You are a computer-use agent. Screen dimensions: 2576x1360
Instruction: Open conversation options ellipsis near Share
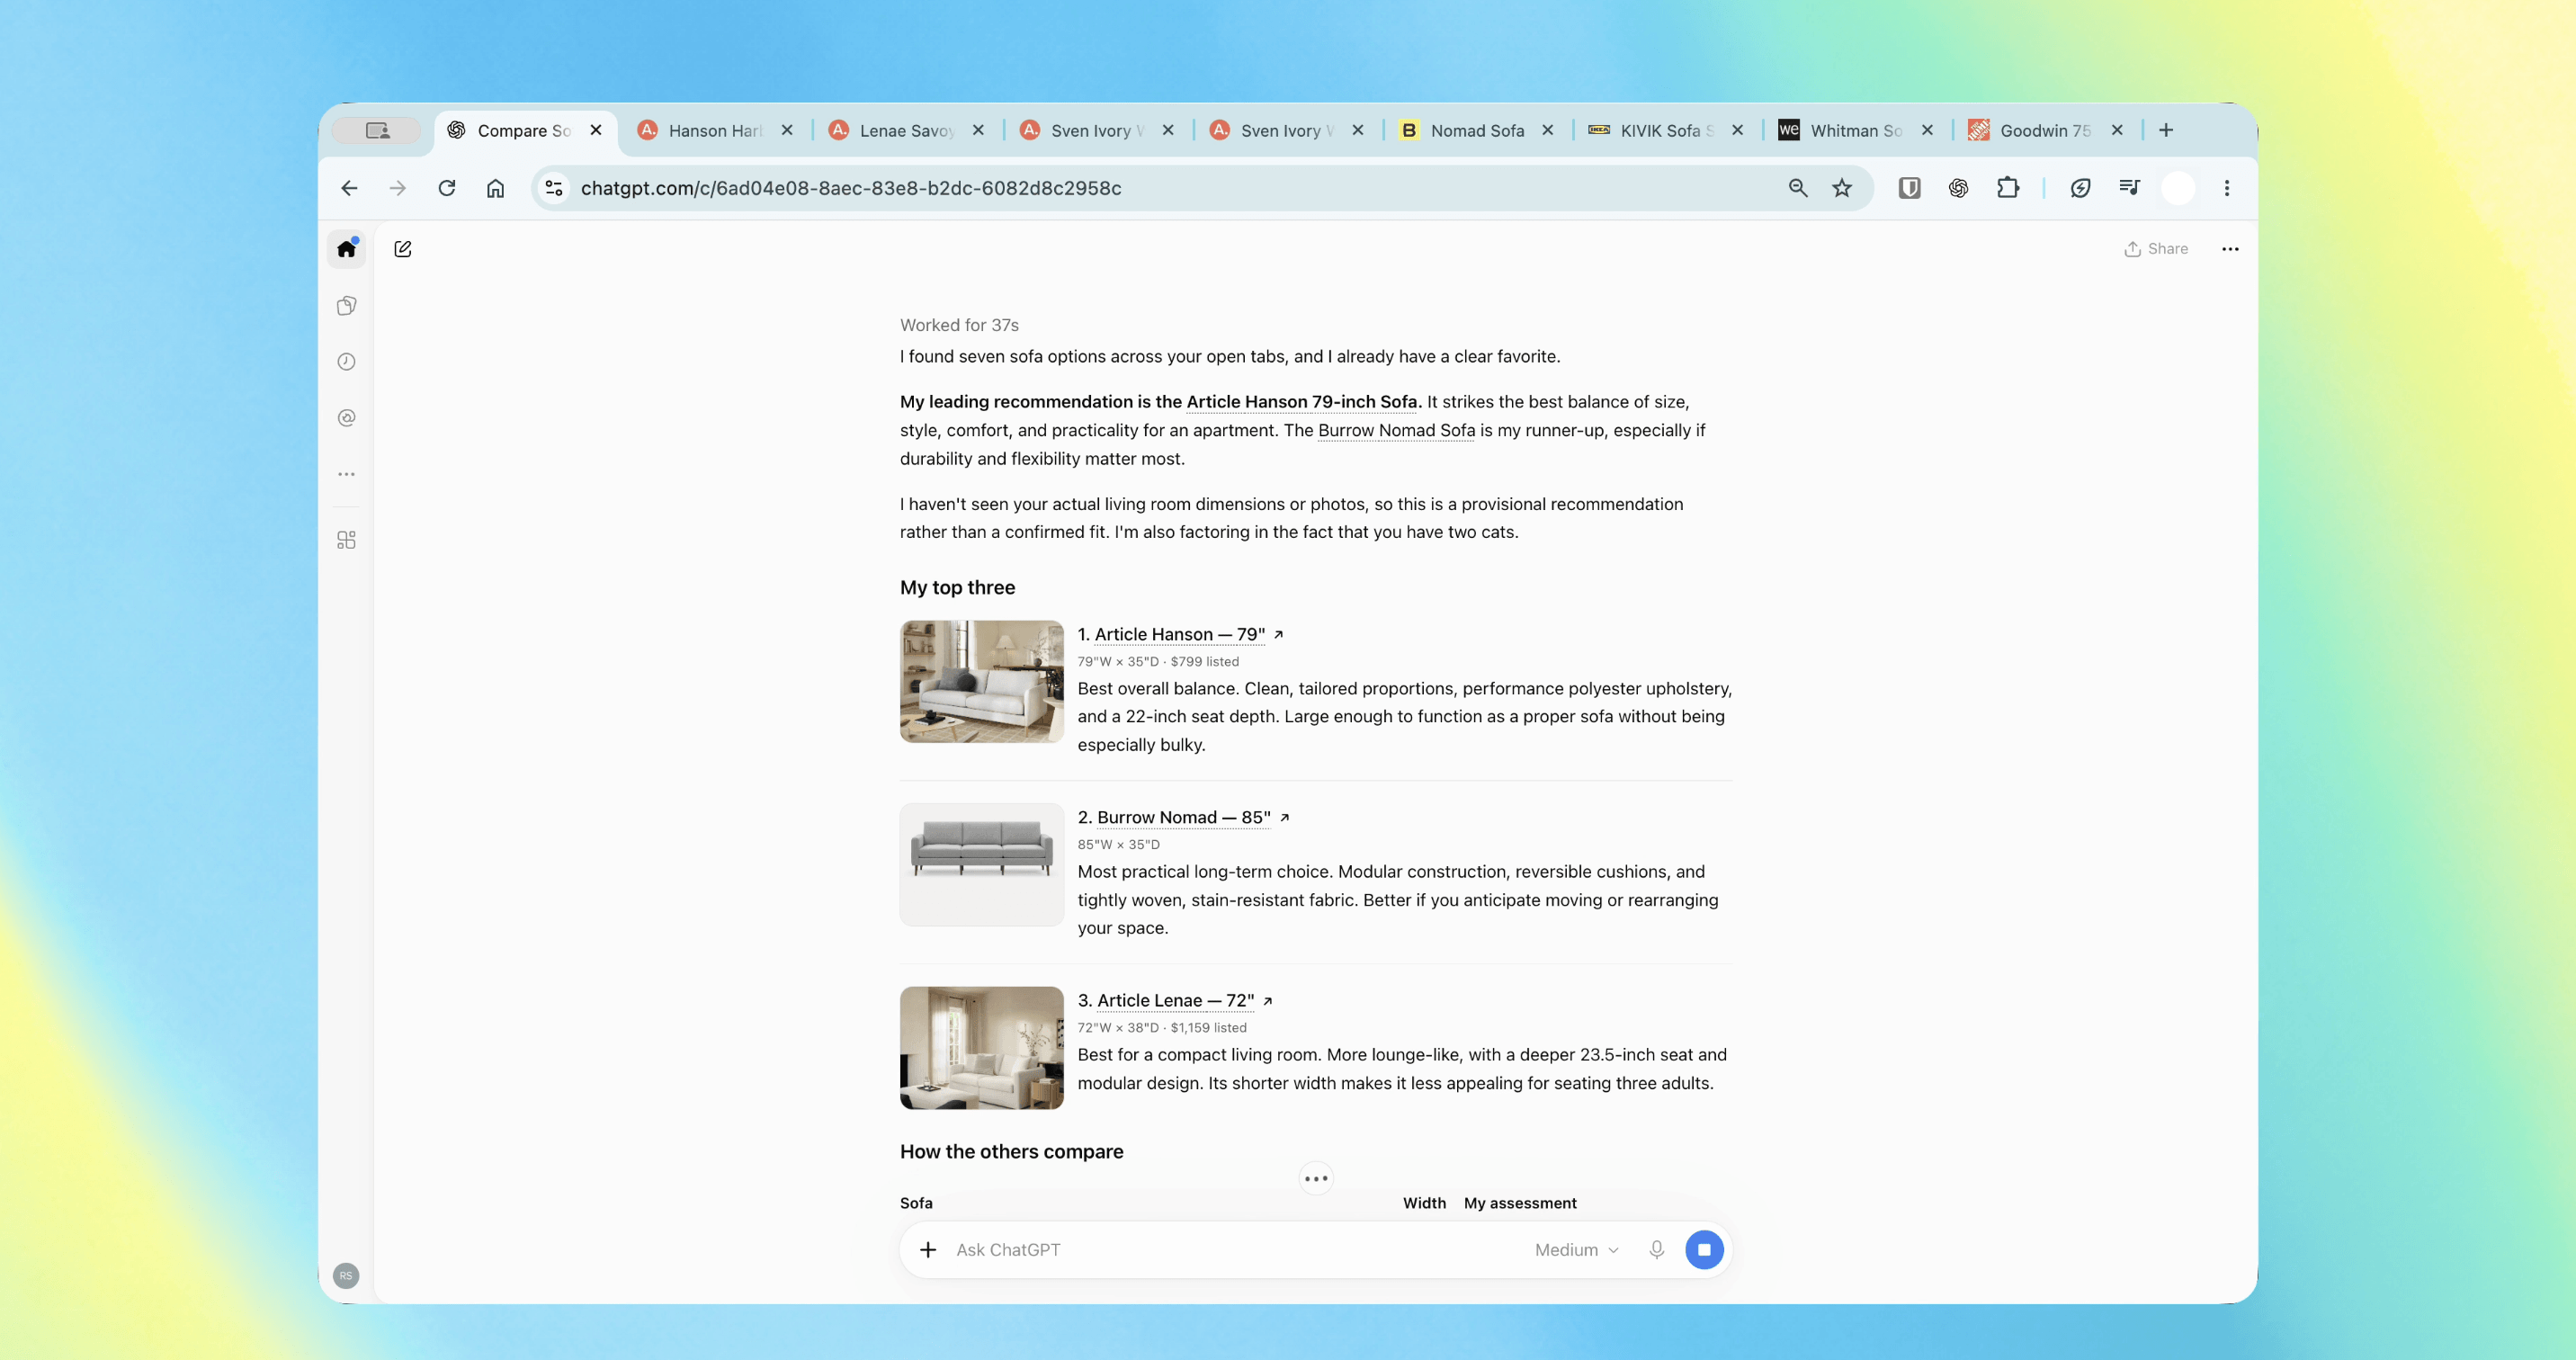tap(2230, 249)
